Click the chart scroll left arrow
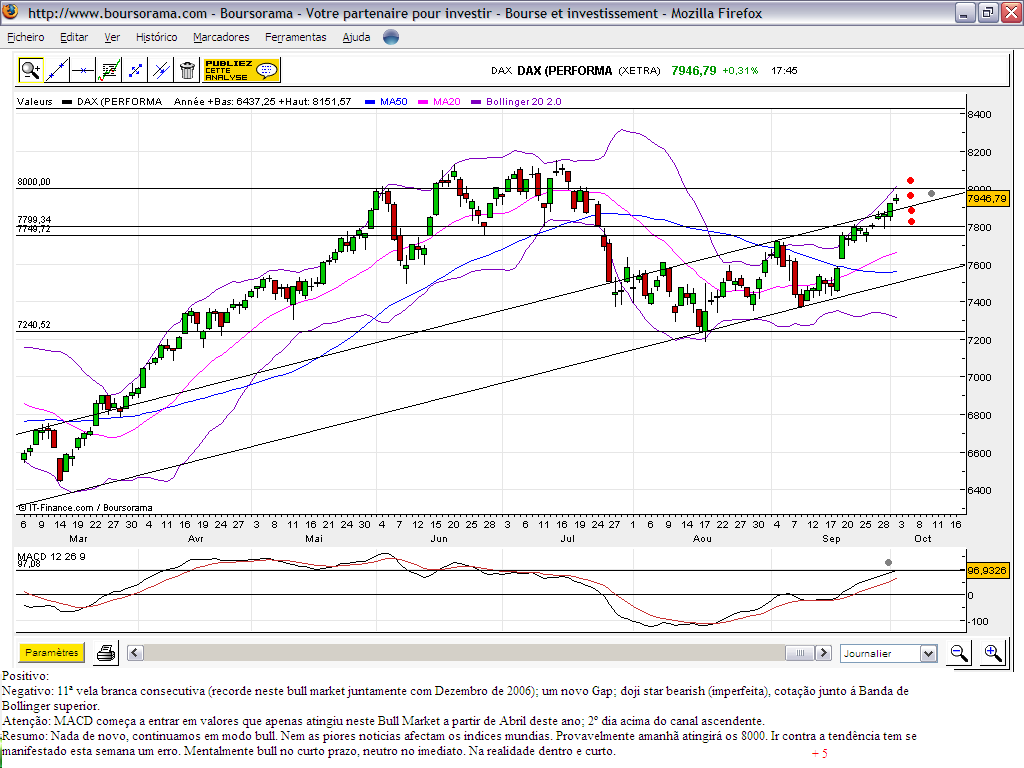Screen dimensions: 1024x768 click(135, 652)
